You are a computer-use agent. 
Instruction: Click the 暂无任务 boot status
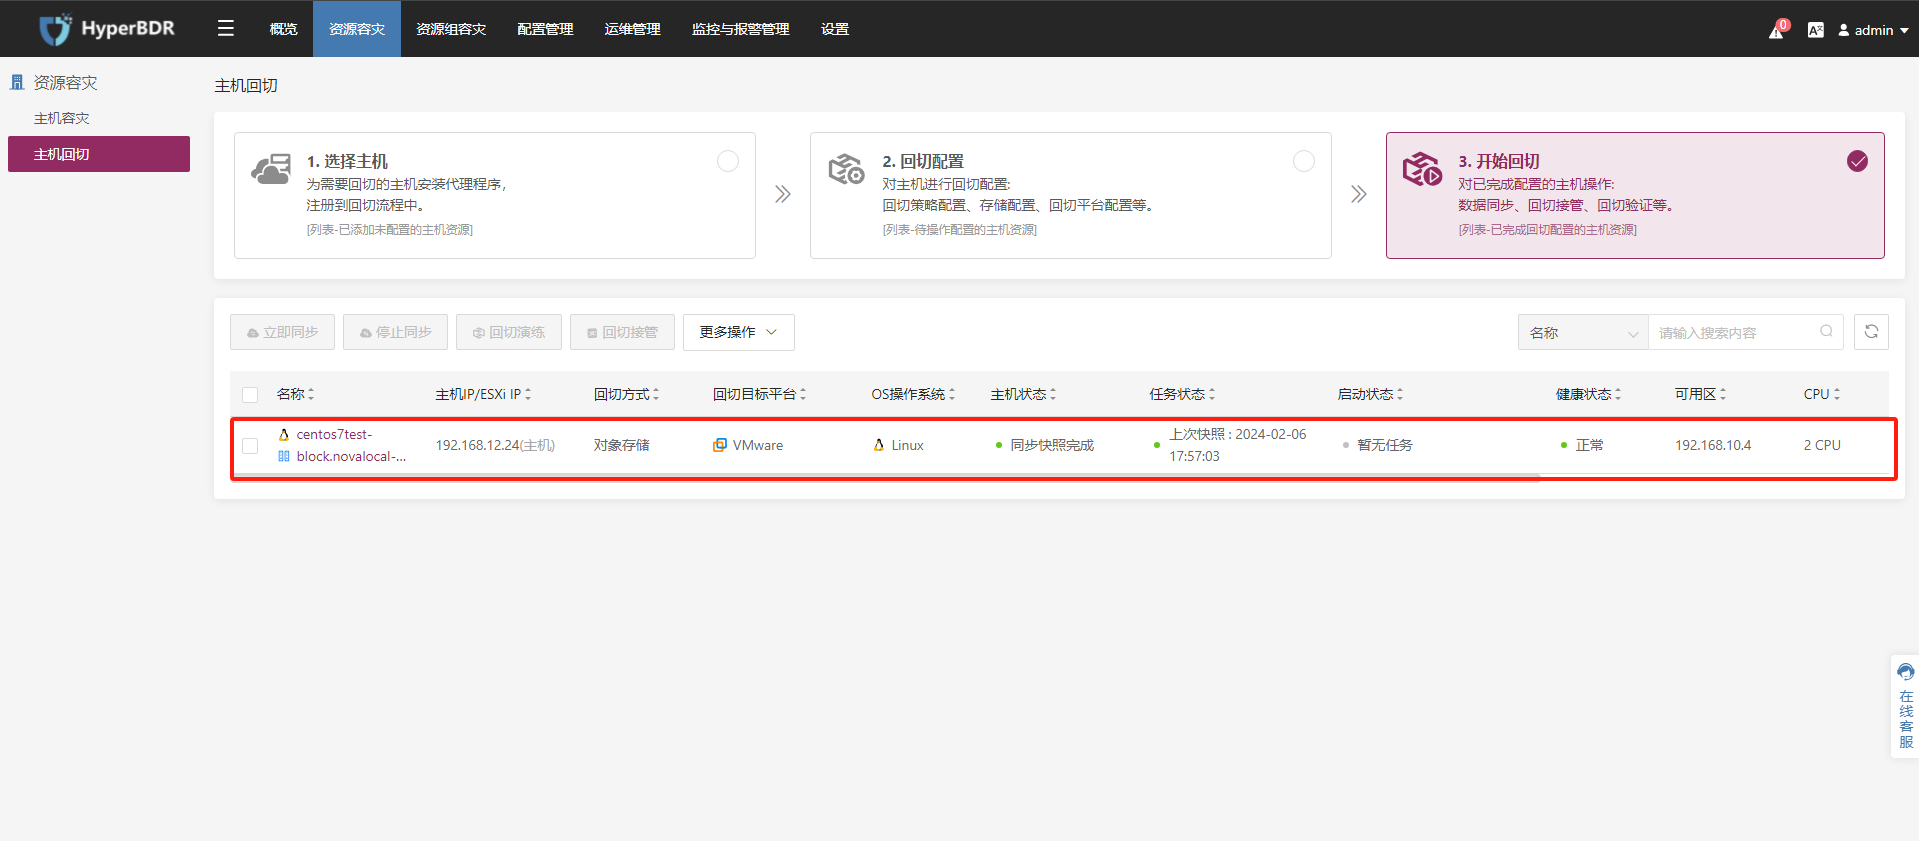1385,446
